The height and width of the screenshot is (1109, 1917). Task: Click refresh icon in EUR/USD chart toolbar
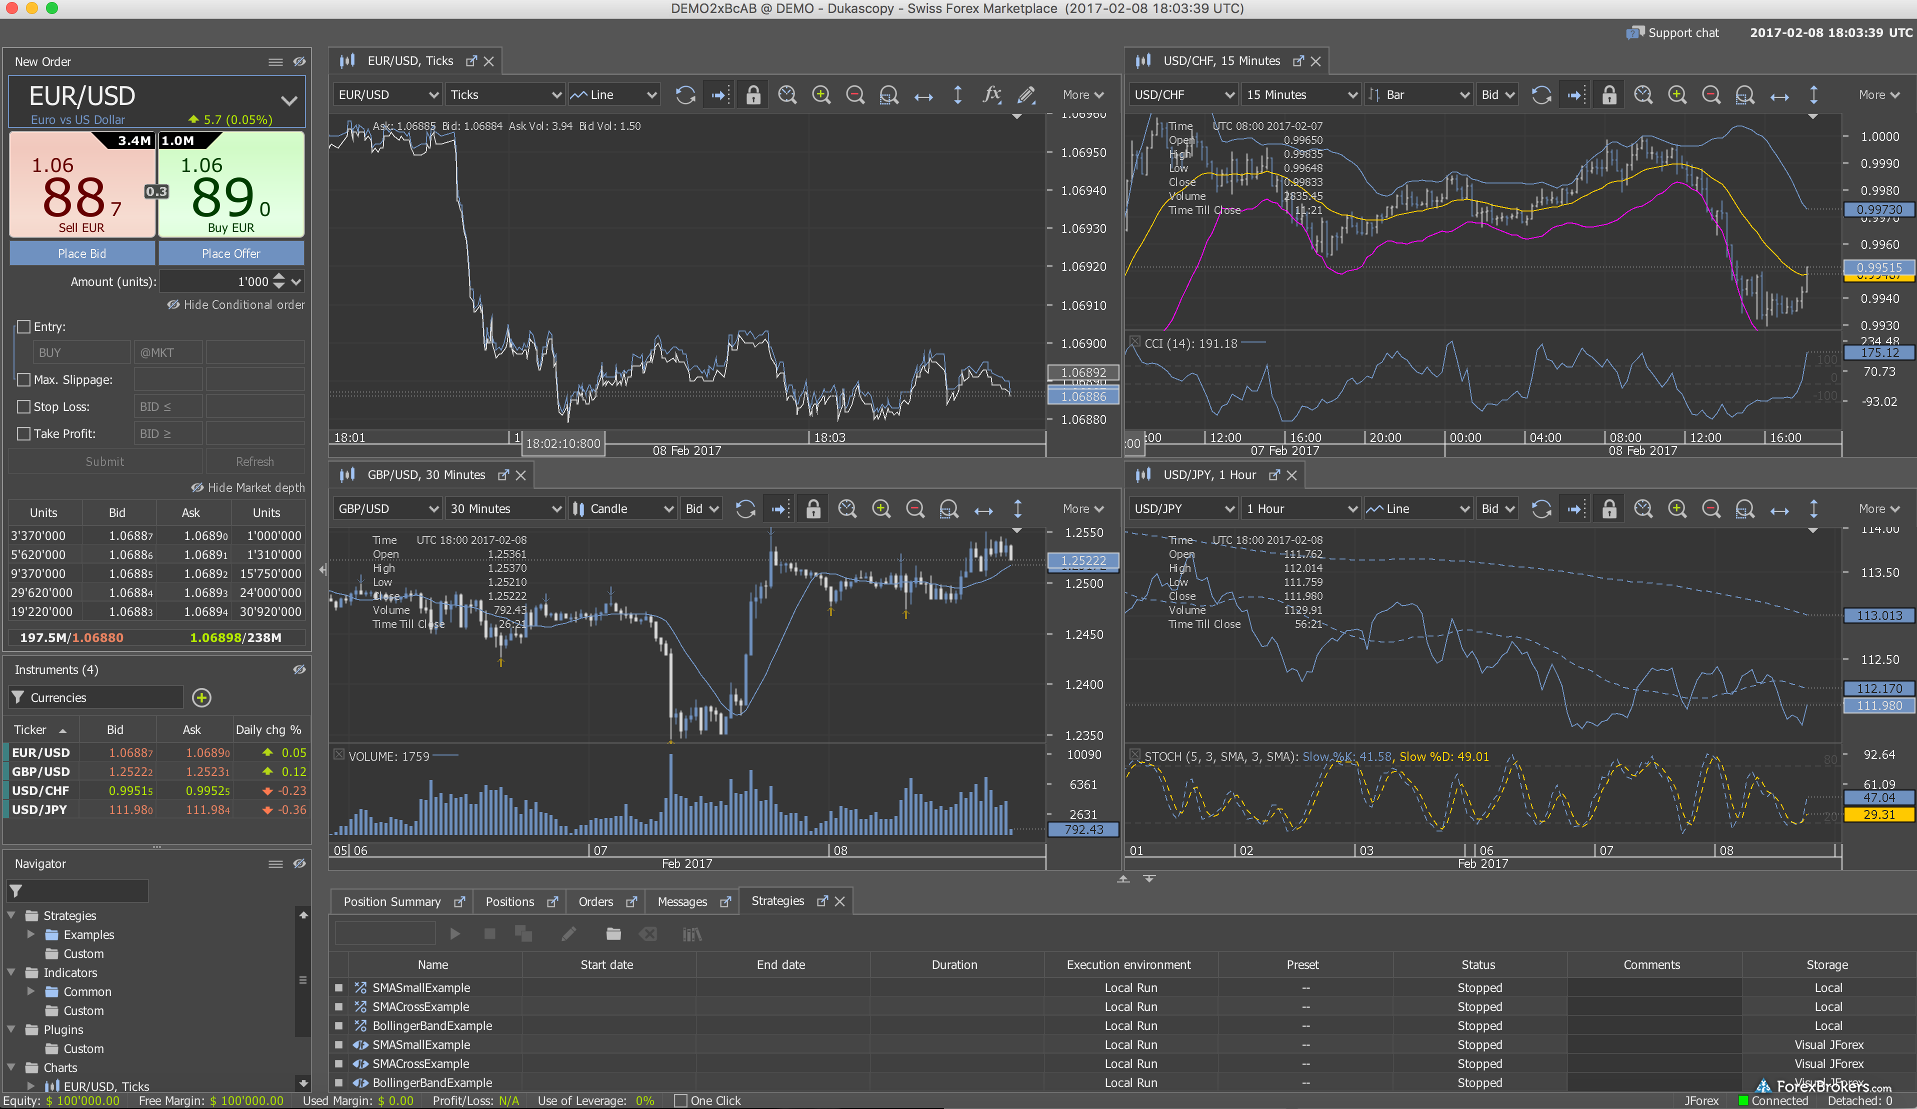click(685, 95)
